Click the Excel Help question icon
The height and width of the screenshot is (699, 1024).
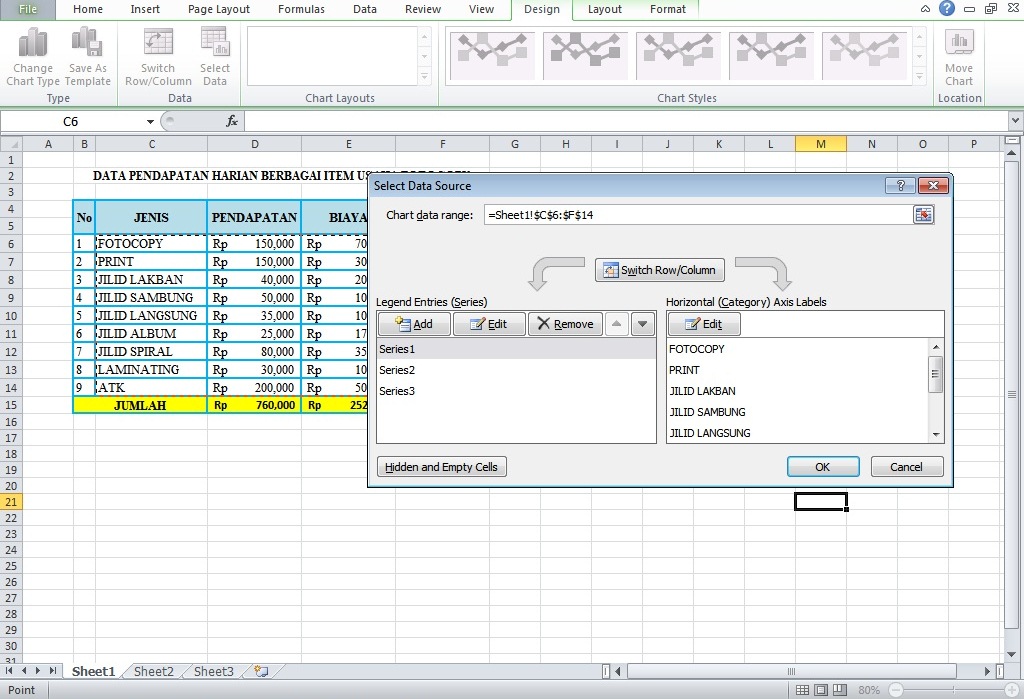[x=946, y=8]
